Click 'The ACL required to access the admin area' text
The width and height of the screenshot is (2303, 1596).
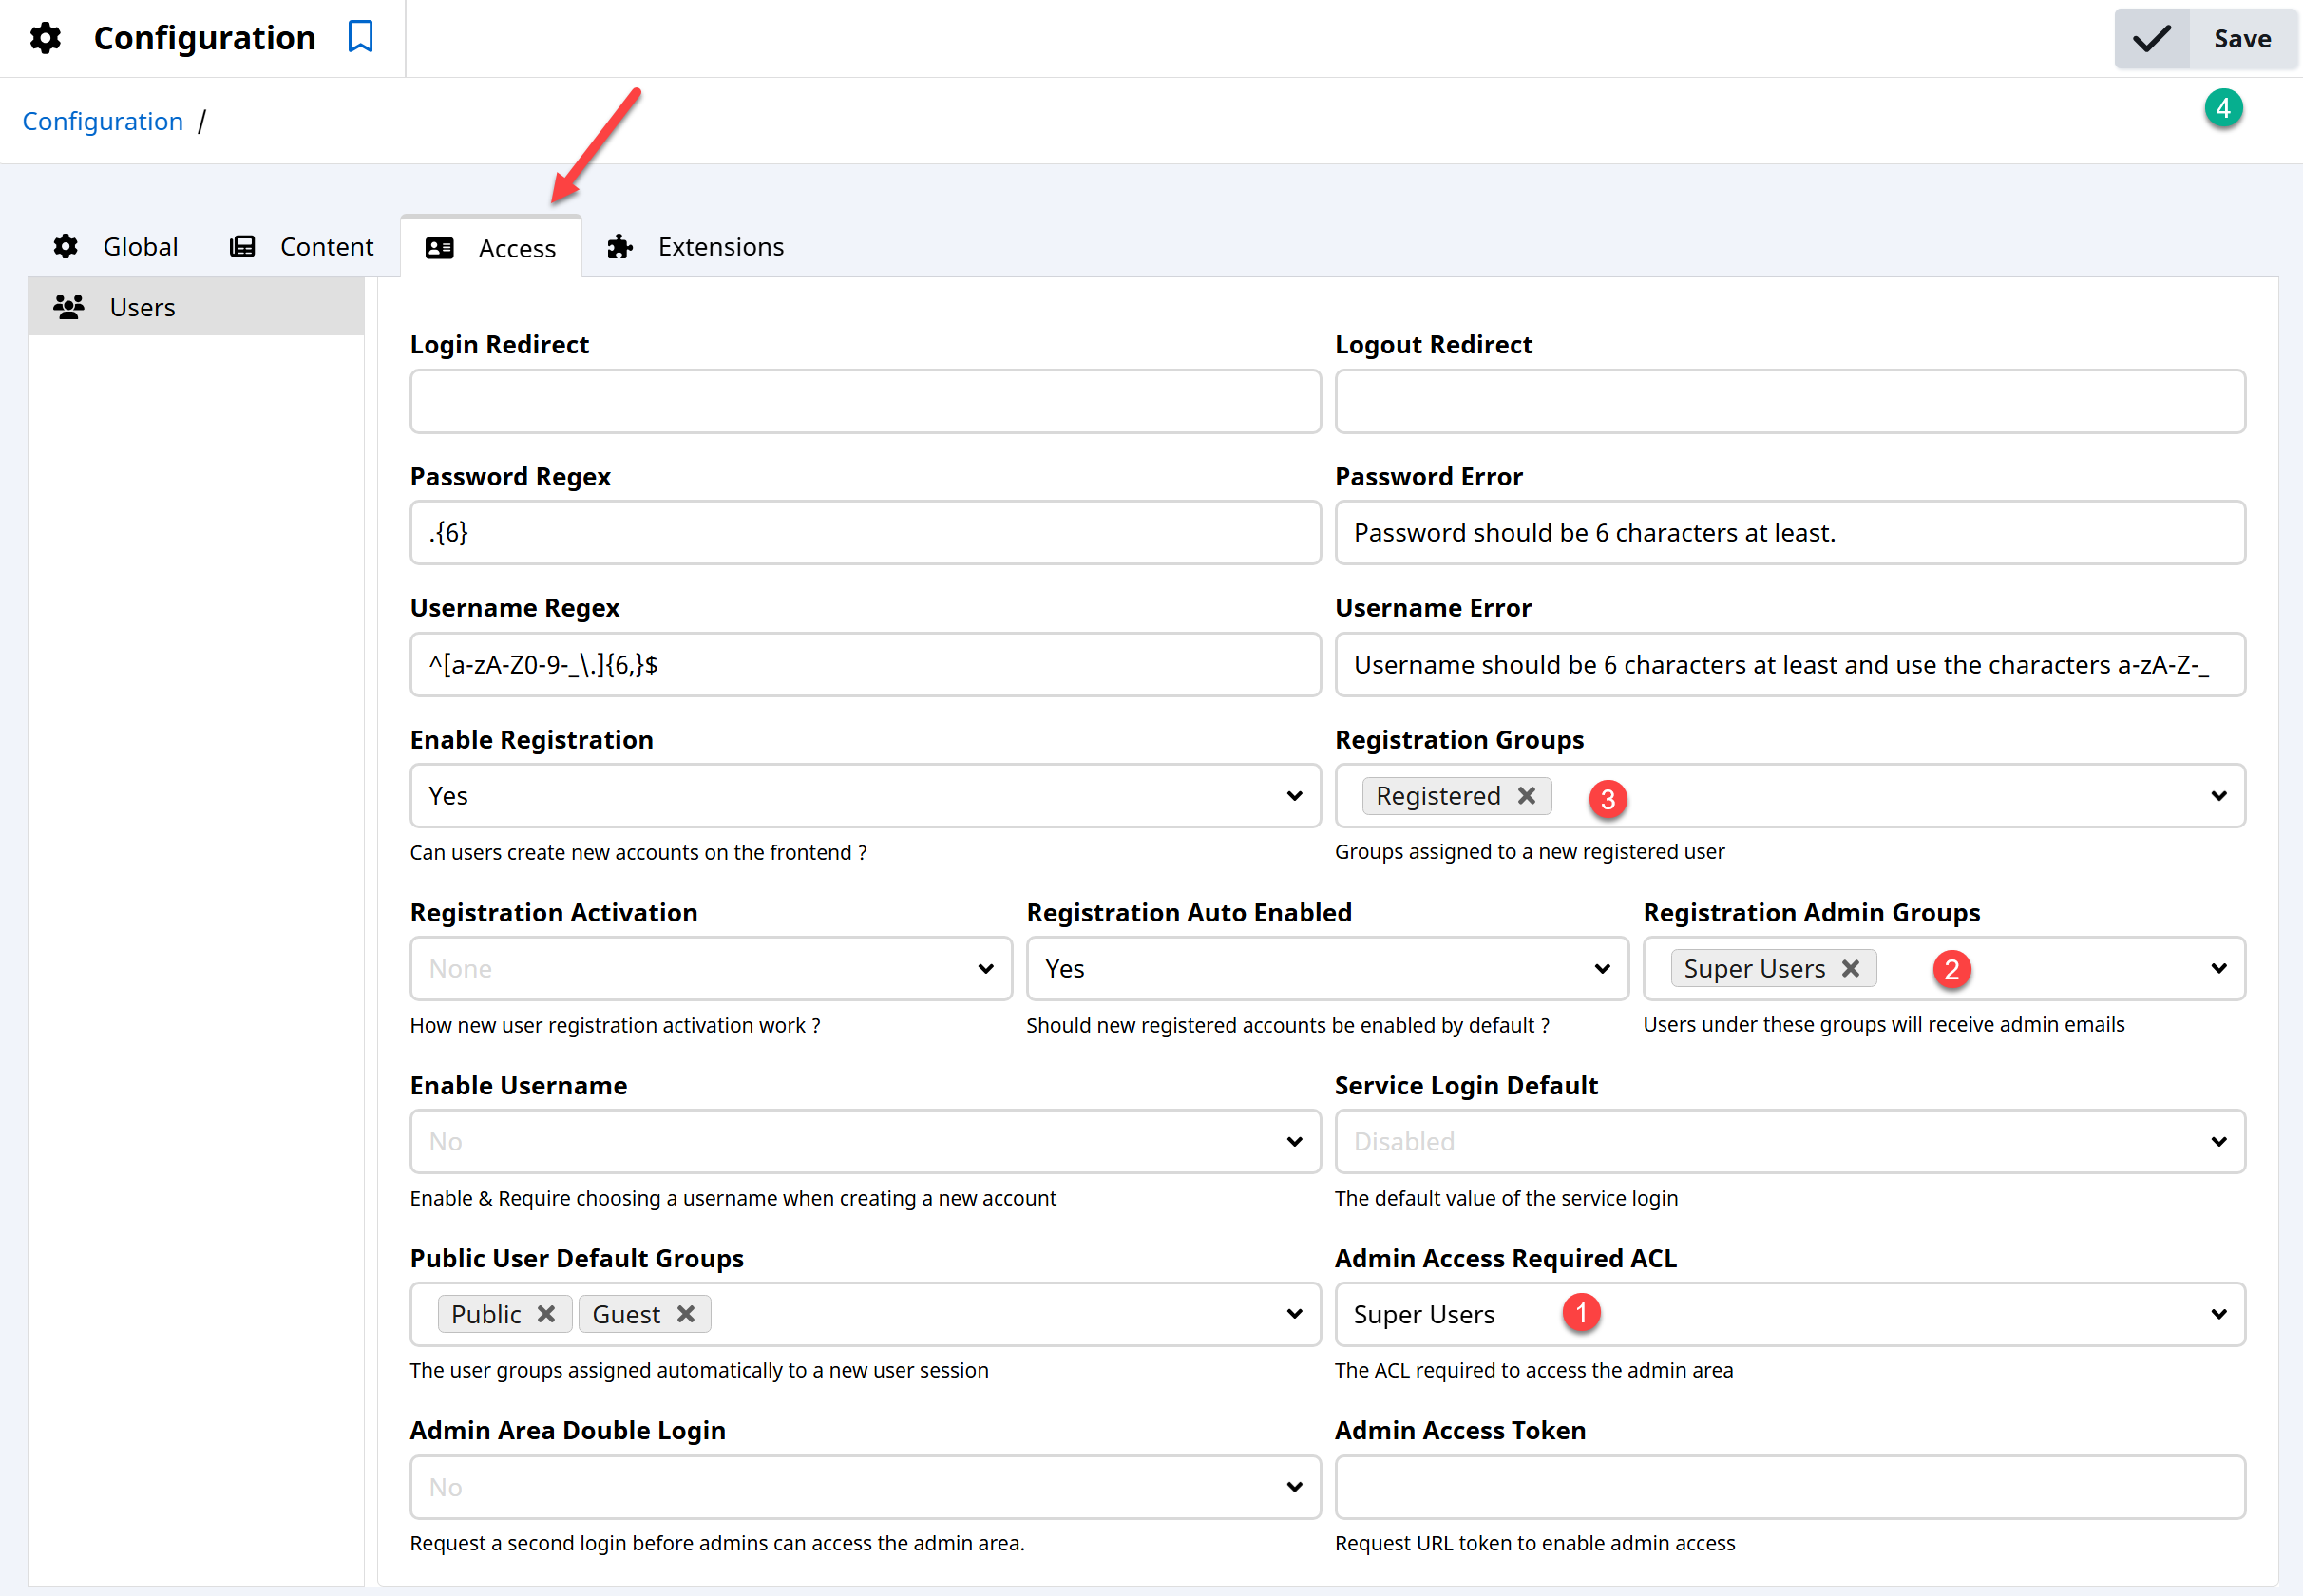point(1534,1371)
